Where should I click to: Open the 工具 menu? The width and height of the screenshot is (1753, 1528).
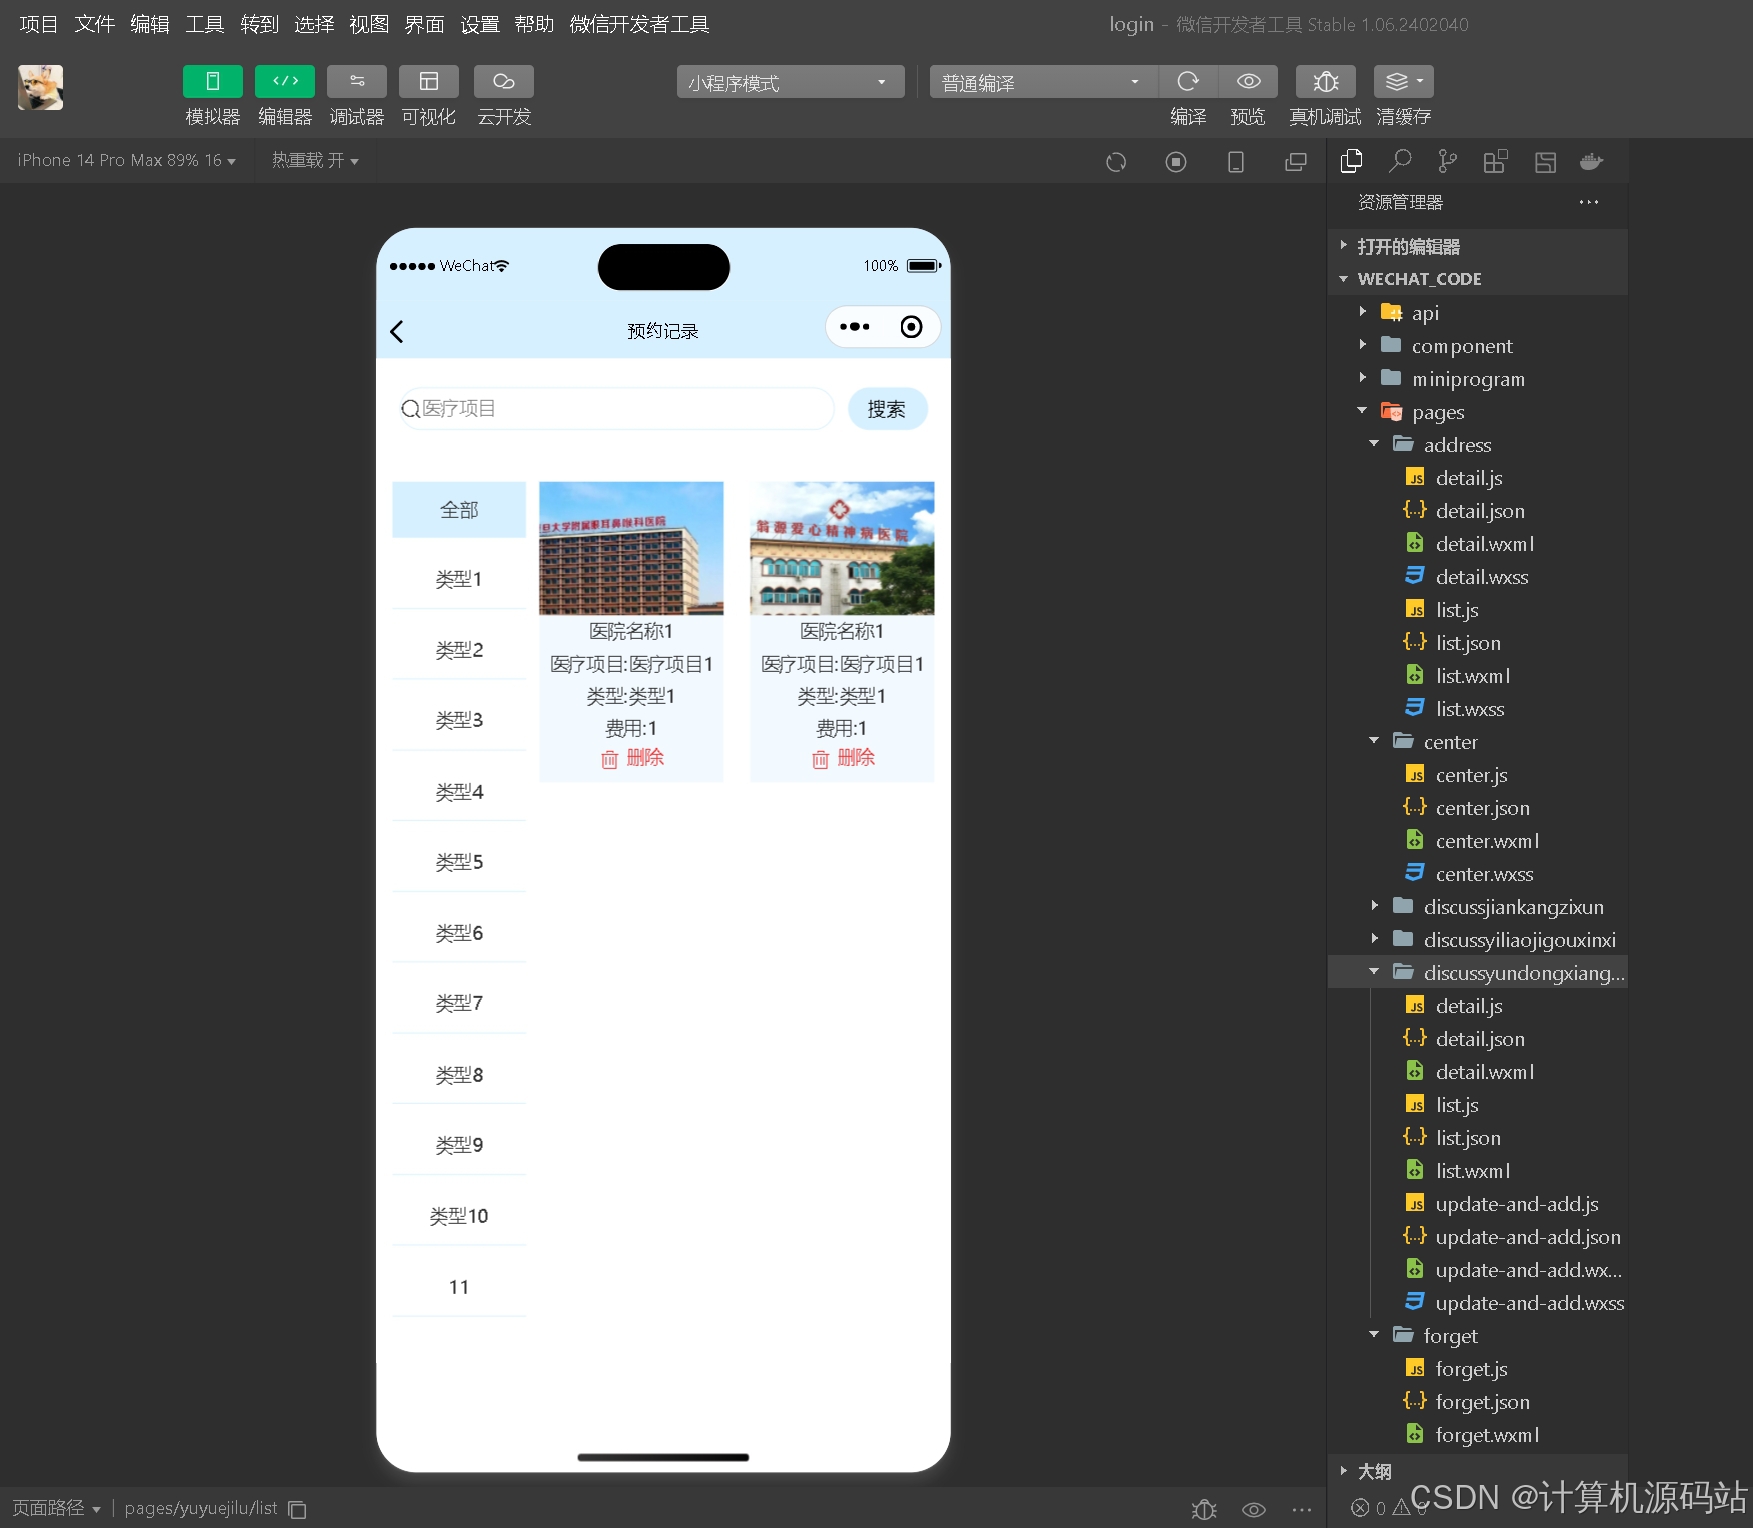pos(205,24)
